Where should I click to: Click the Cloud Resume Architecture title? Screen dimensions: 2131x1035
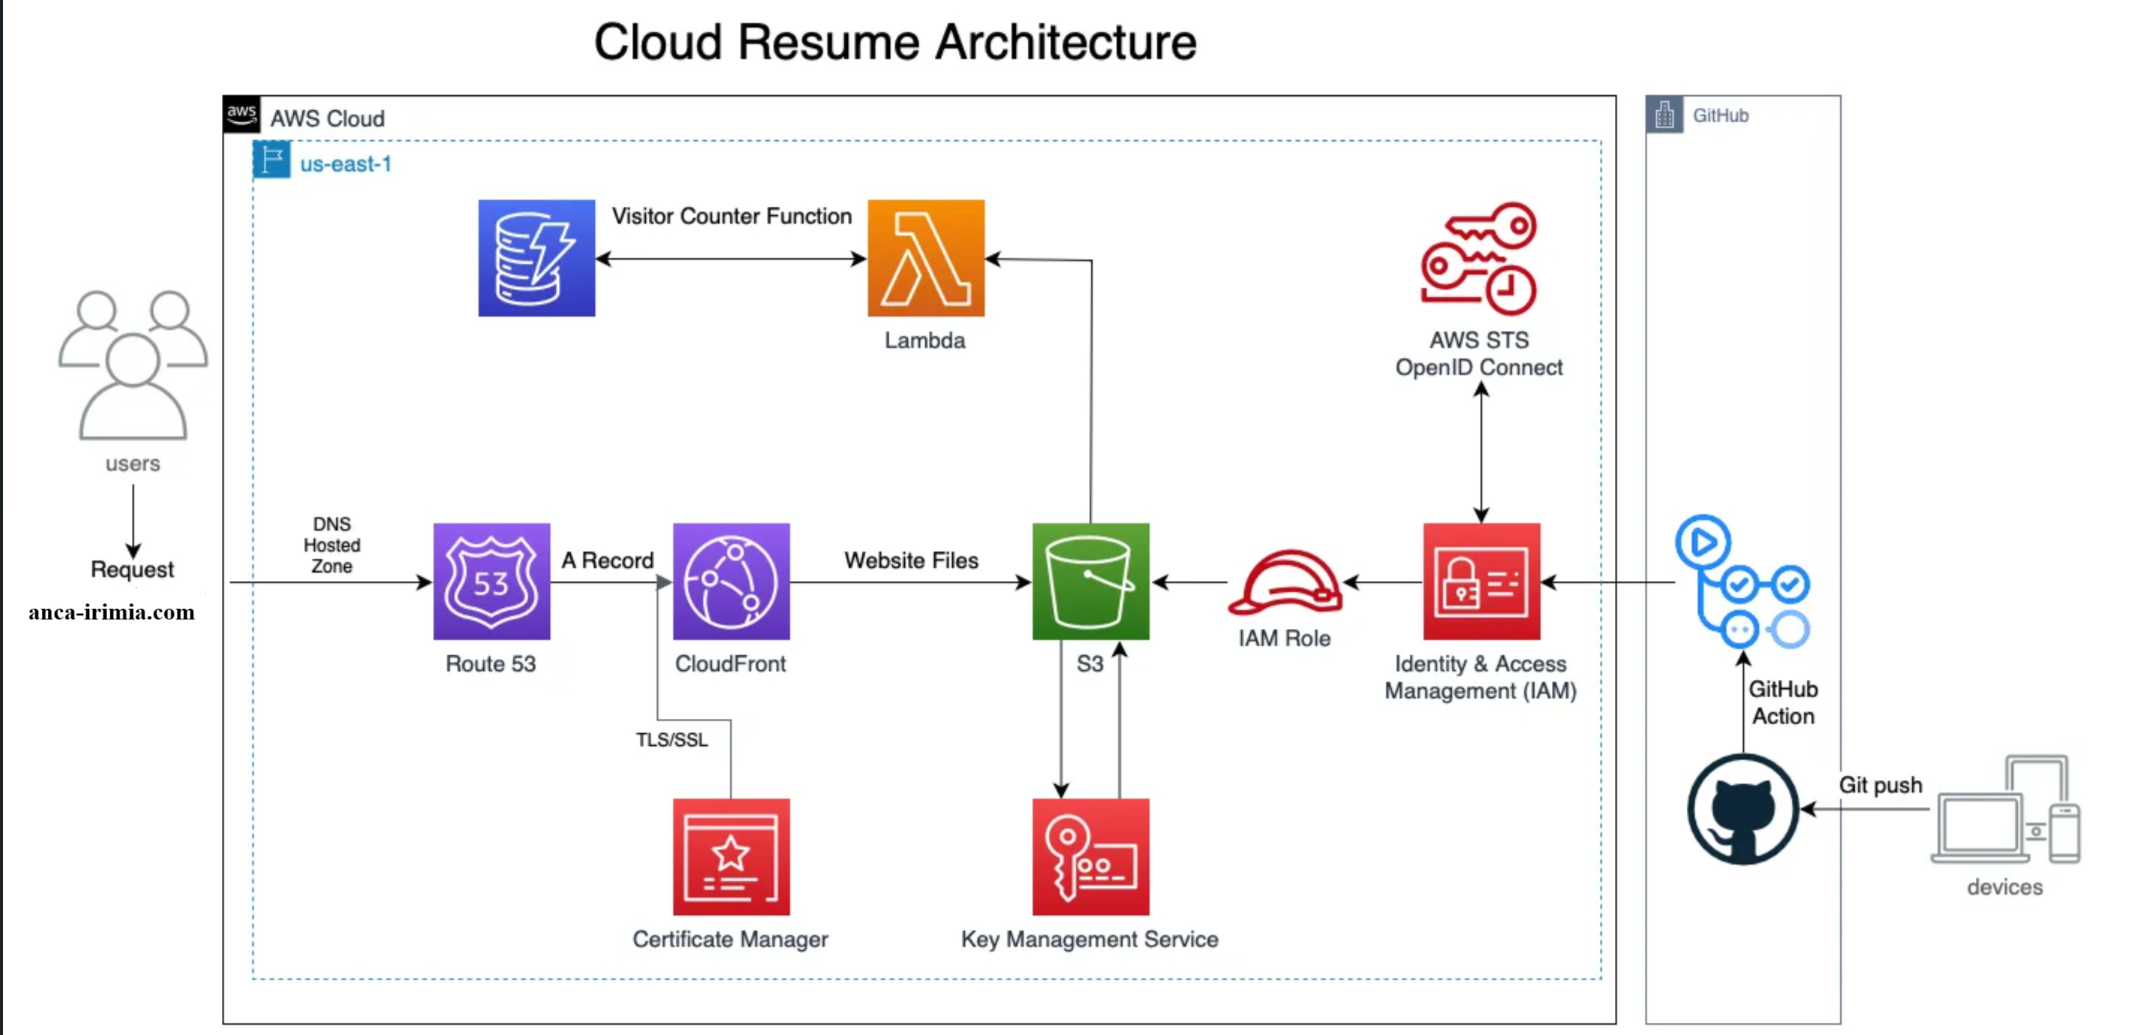(x=895, y=42)
